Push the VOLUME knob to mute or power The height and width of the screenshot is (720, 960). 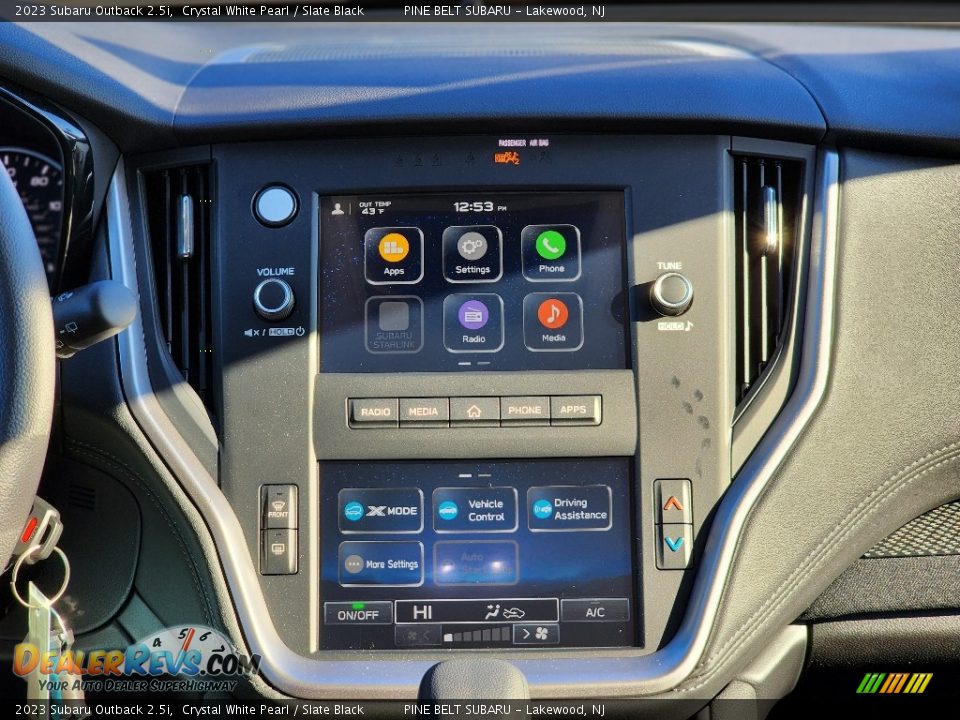pyautogui.click(x=274, y=299)
